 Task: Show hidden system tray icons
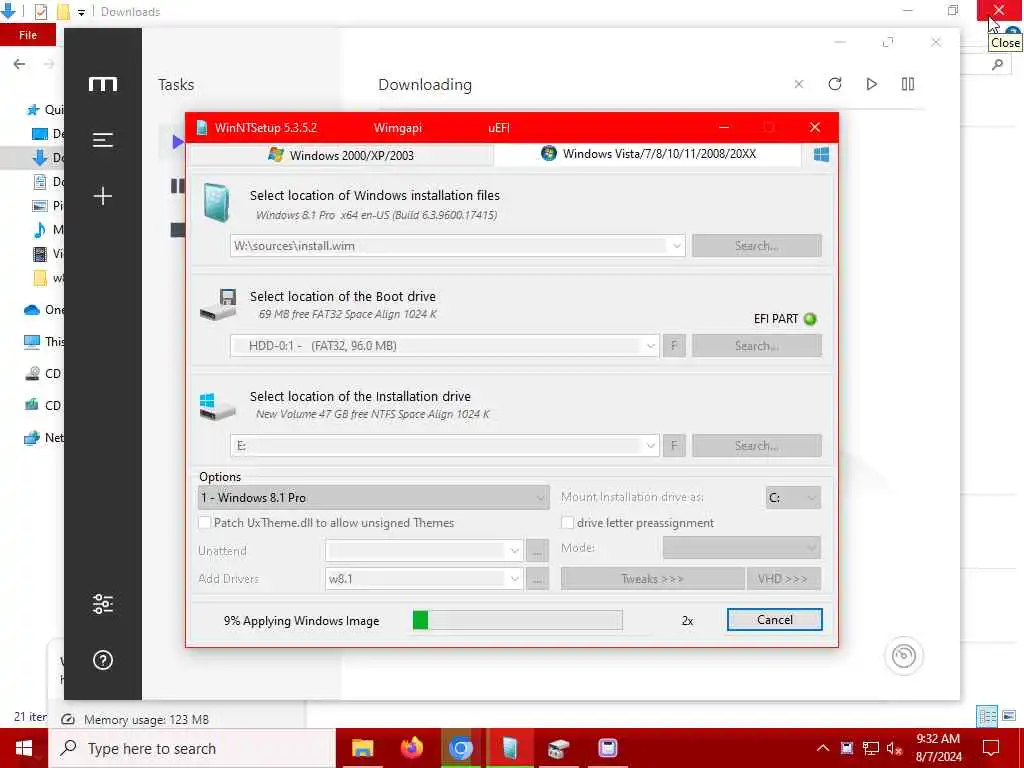[x=823, y=748]
